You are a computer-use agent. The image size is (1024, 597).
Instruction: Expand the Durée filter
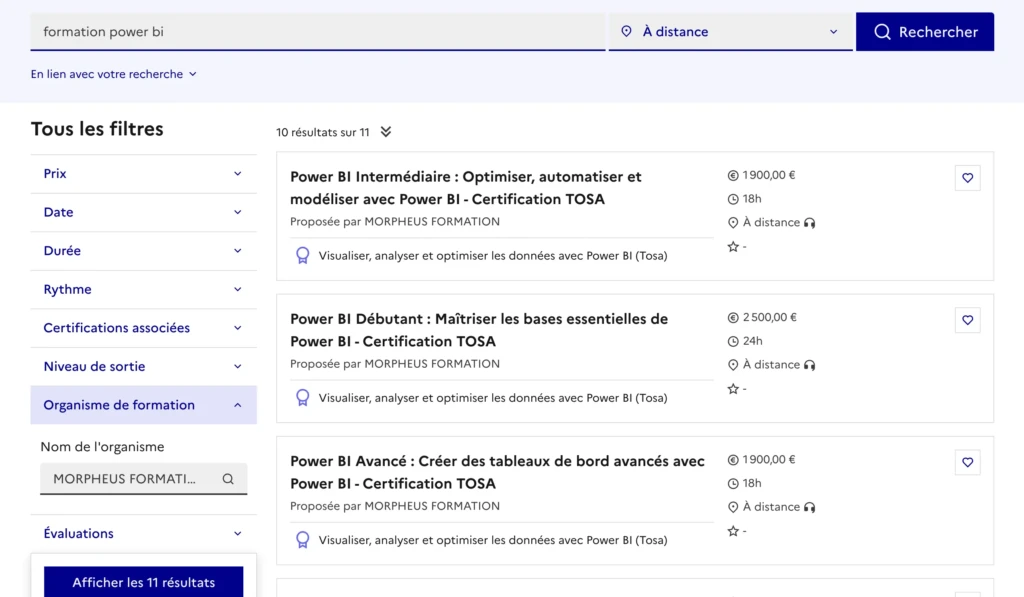pyautogui.click(x=143, y=250)
